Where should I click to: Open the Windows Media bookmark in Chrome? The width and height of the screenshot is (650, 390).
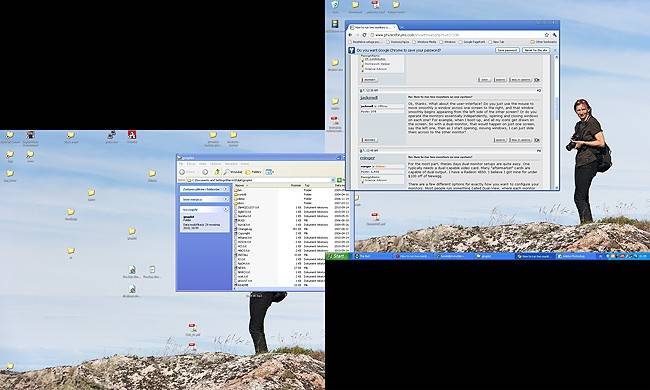point(424,42)
